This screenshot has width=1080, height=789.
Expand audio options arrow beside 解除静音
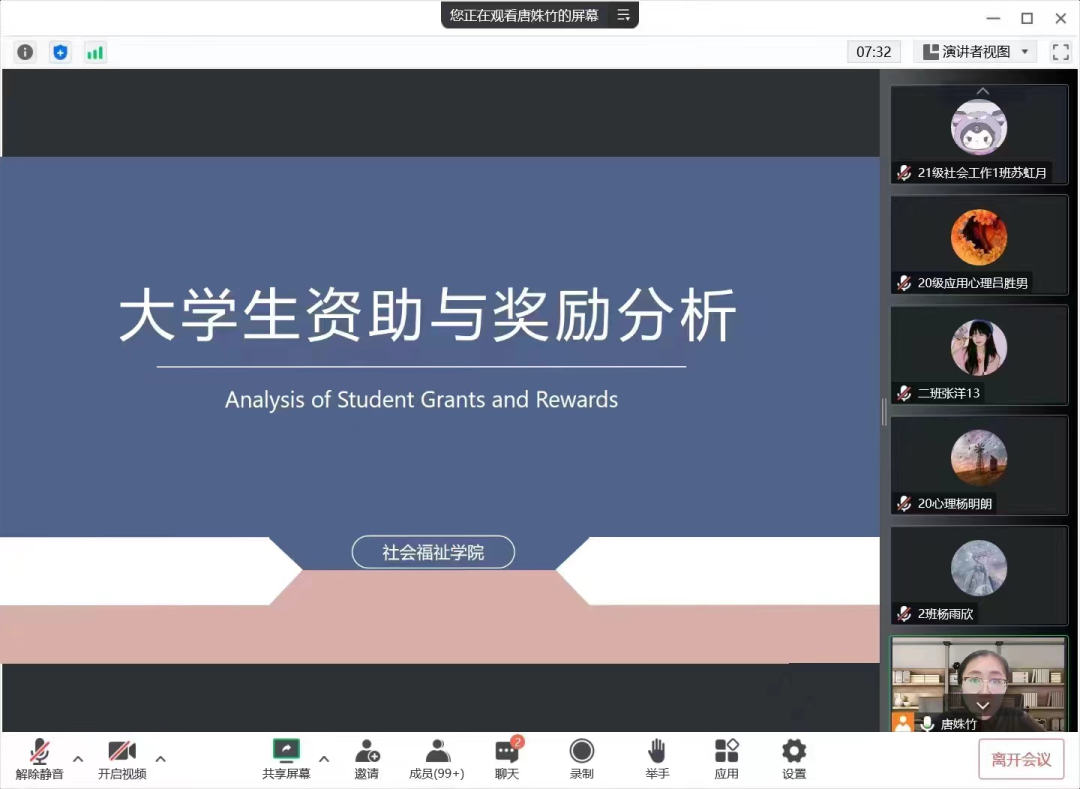[x=78, y=759]
